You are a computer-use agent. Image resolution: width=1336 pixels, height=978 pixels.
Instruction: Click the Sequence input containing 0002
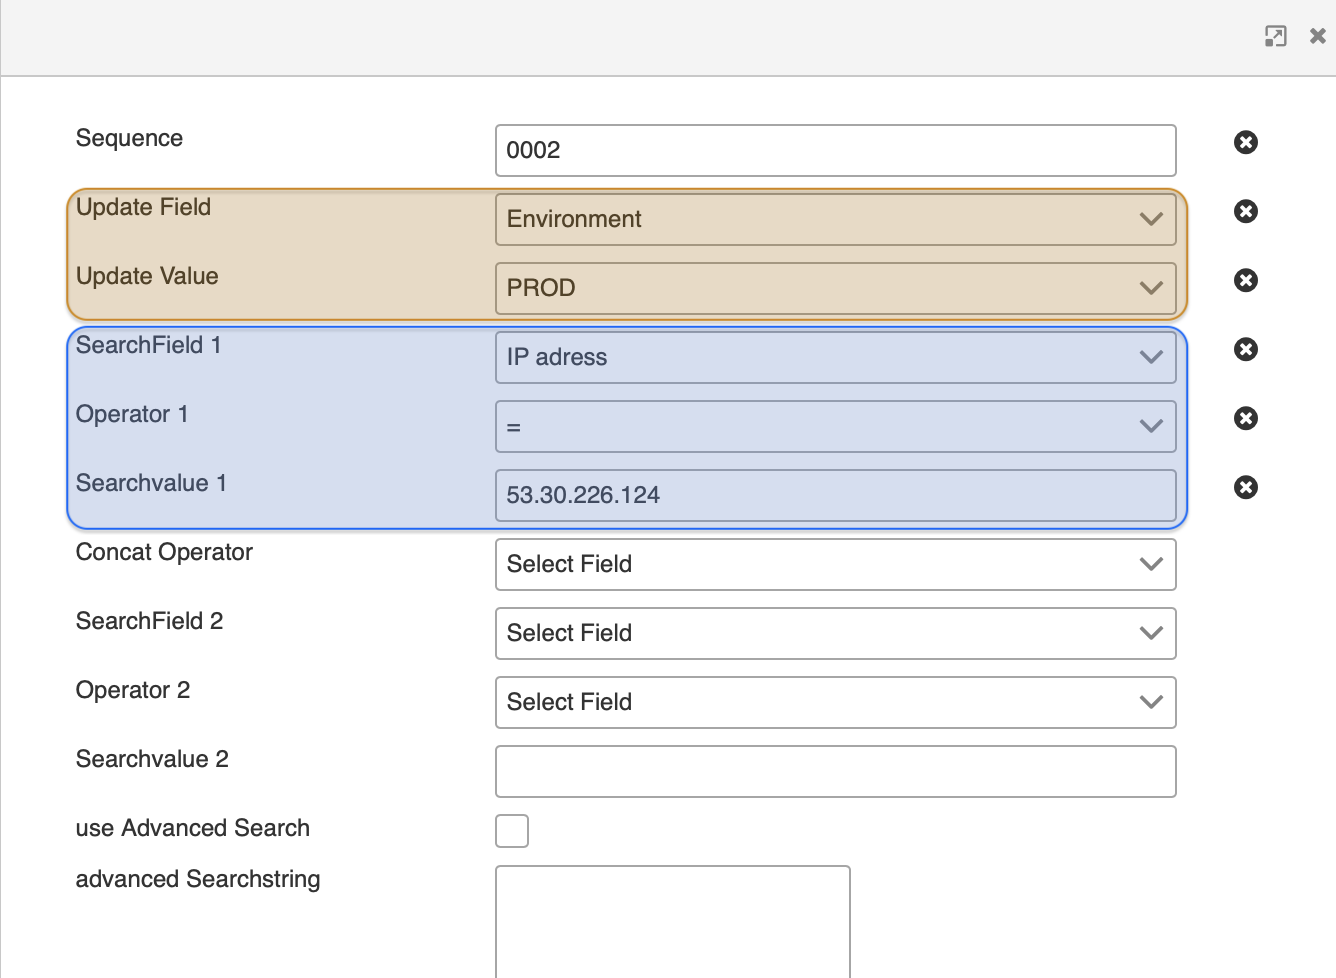point(835,150)
